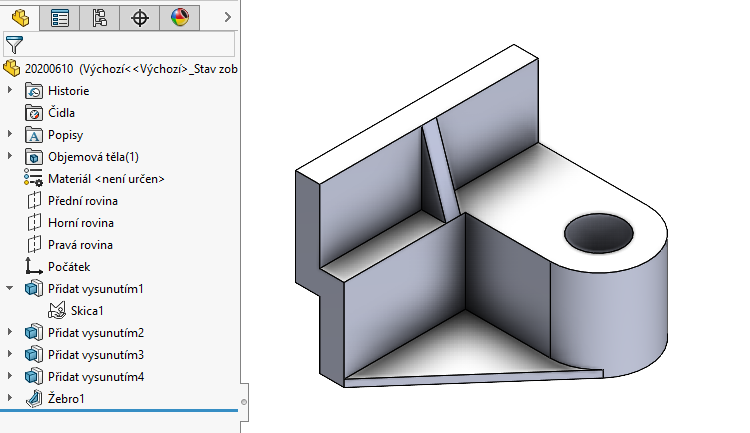Select Přidat vysunutím4 label
The height and width of the screenshot is (433, 750).
[96, 377]
